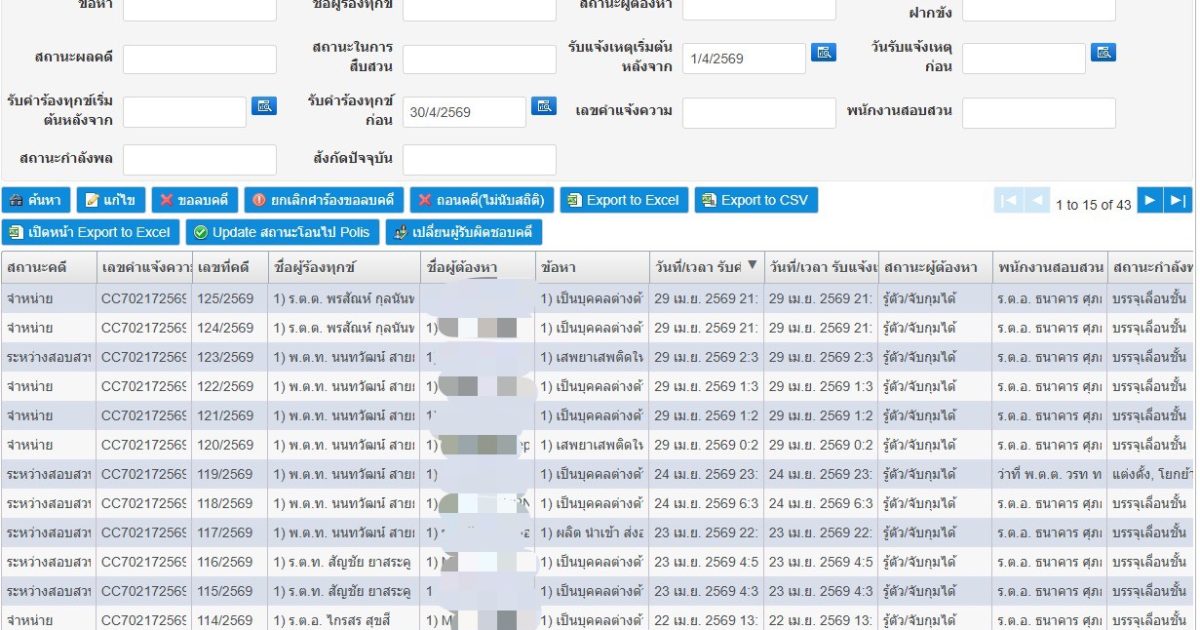
Task: Sort by วันที่/เวลา รับแจ้งเหตุ column header
Action: [x=821, y=267]
